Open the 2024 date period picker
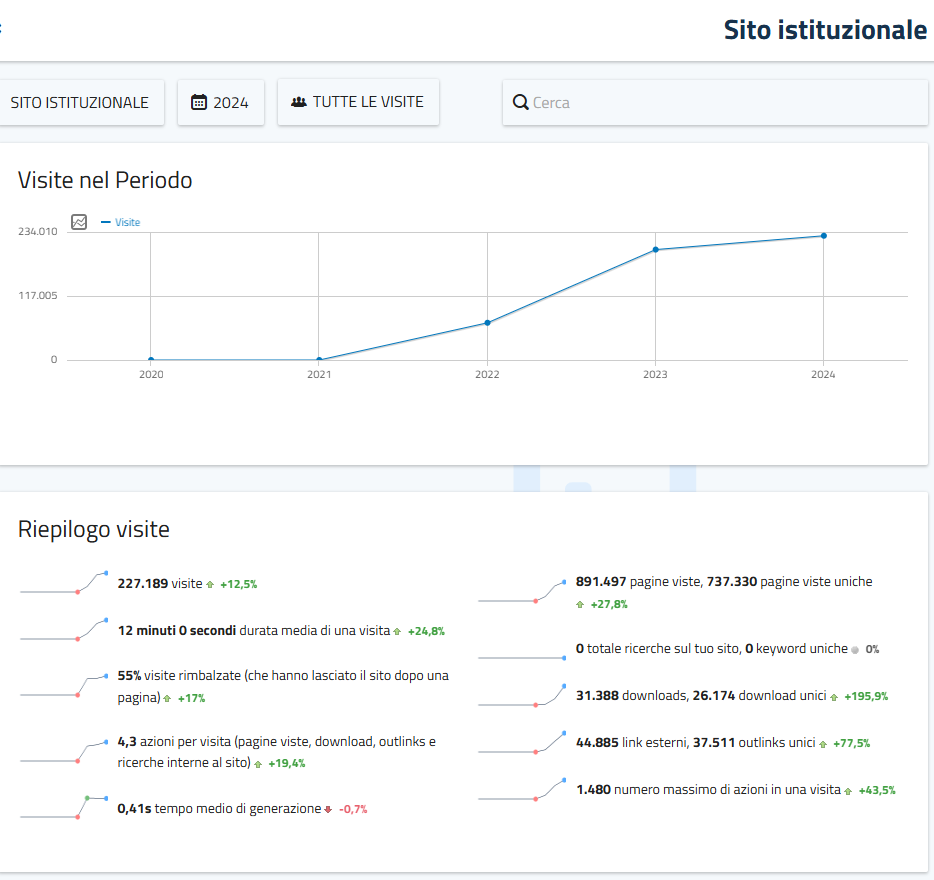Viewport: 934px width, 880px height. (221, 102)
